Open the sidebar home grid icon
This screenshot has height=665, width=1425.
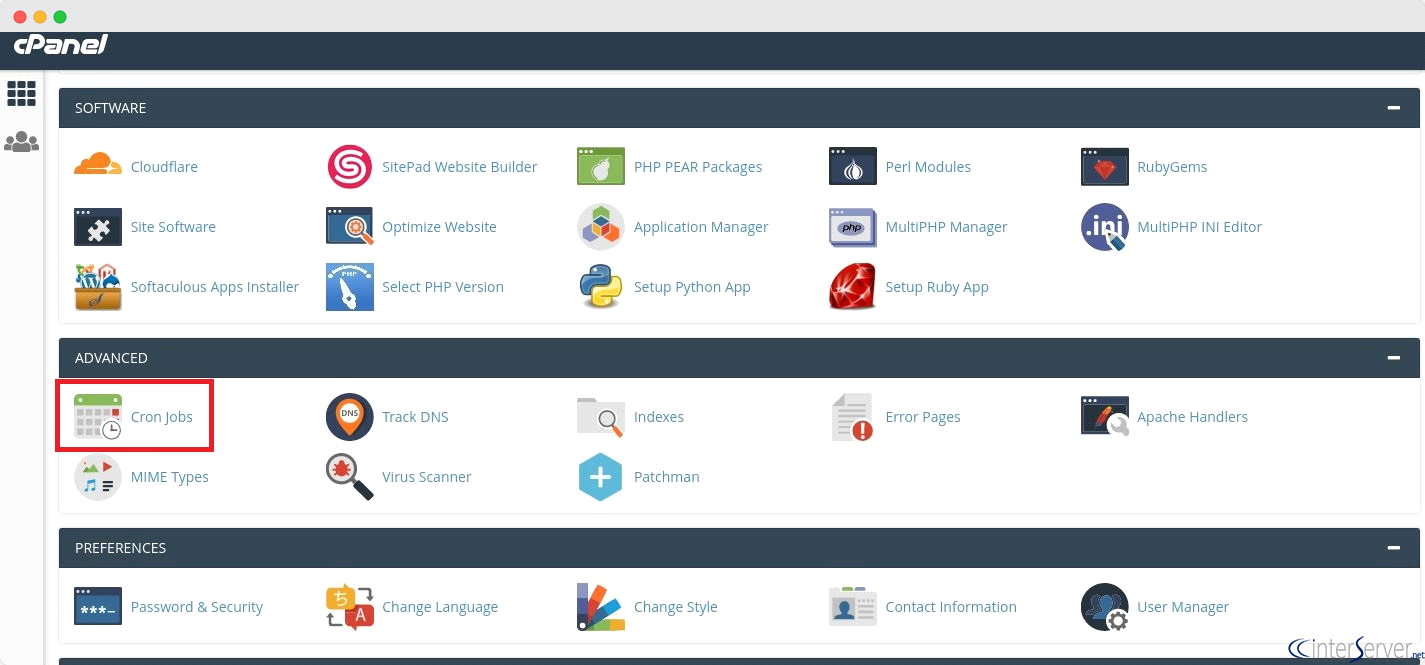(21, 93)
